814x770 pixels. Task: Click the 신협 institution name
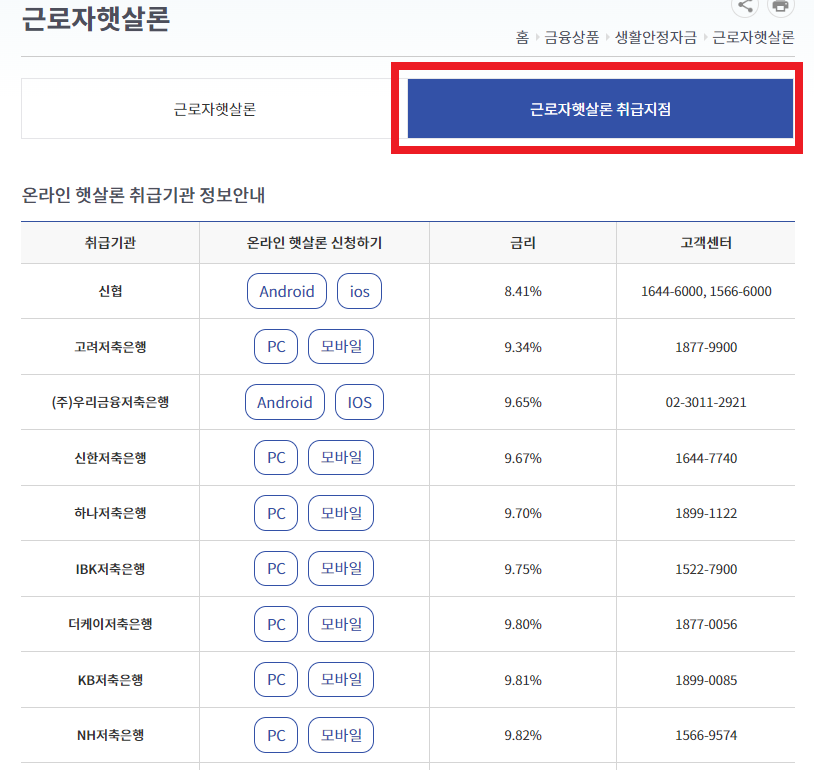110,291
